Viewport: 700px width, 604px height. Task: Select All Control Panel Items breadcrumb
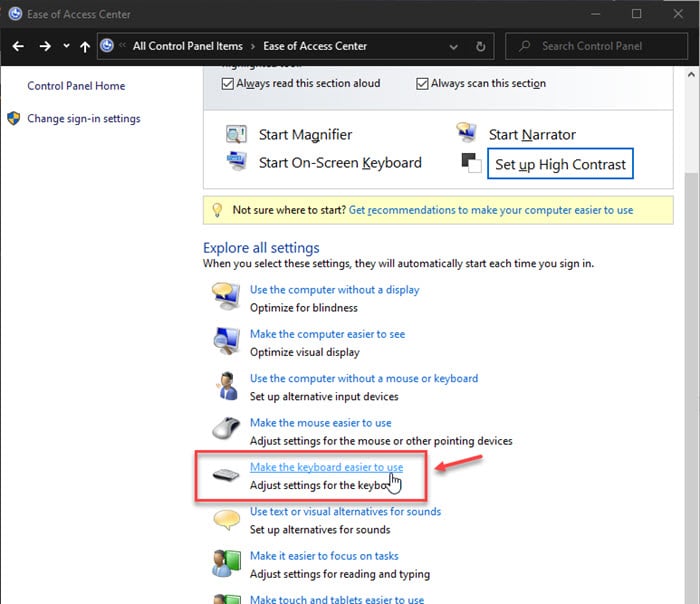[x=188, y=46]
